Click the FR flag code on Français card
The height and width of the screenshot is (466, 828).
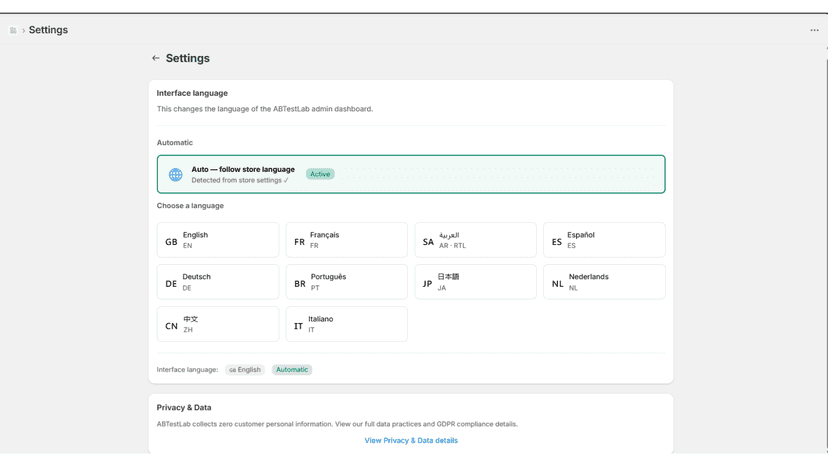click(x=299, y=242)
